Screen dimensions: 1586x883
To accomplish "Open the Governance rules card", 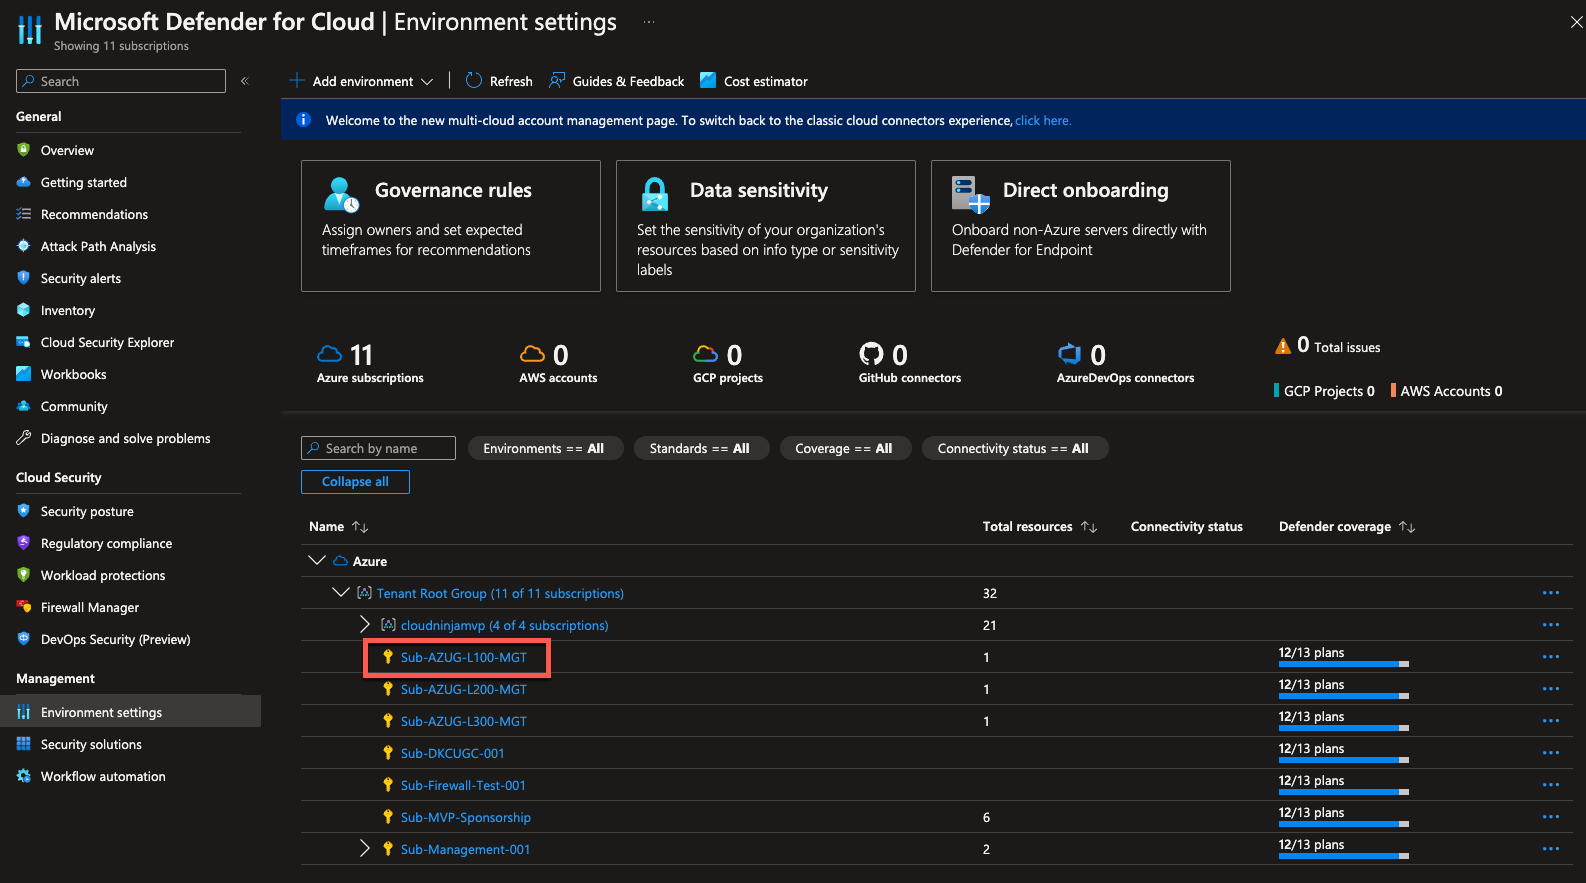I will click(451, 226).
